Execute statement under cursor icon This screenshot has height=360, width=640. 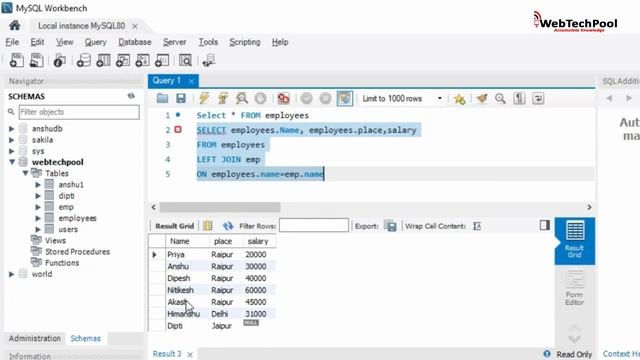[x=223, y=98]
